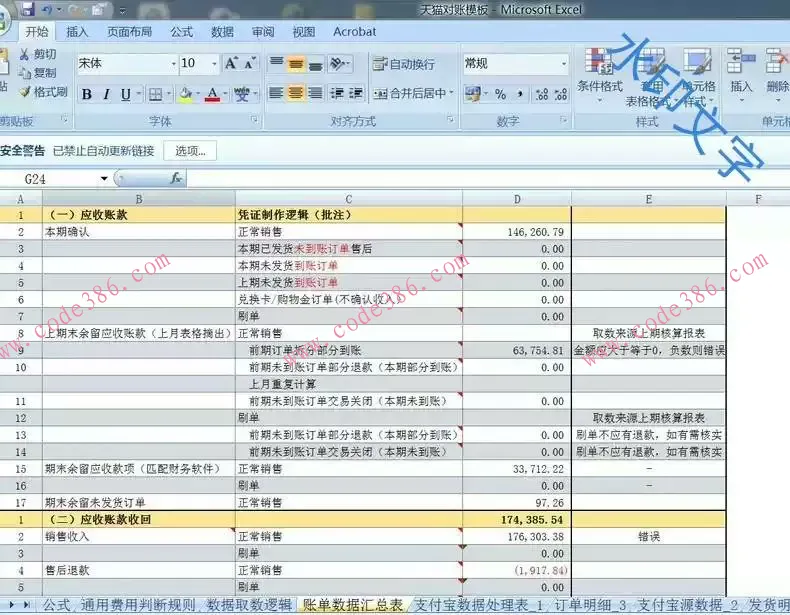Align text right
The width and height of the screenshot is (790, 615).
315,93
